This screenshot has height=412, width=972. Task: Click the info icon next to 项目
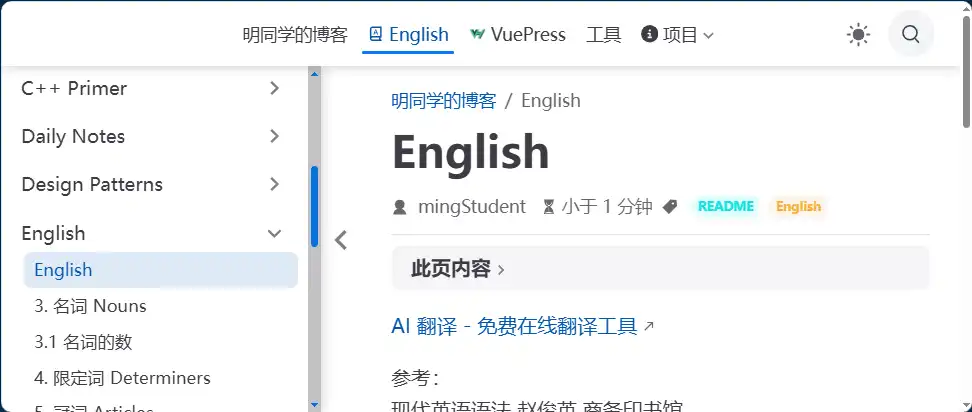click(x=650, y=35)
